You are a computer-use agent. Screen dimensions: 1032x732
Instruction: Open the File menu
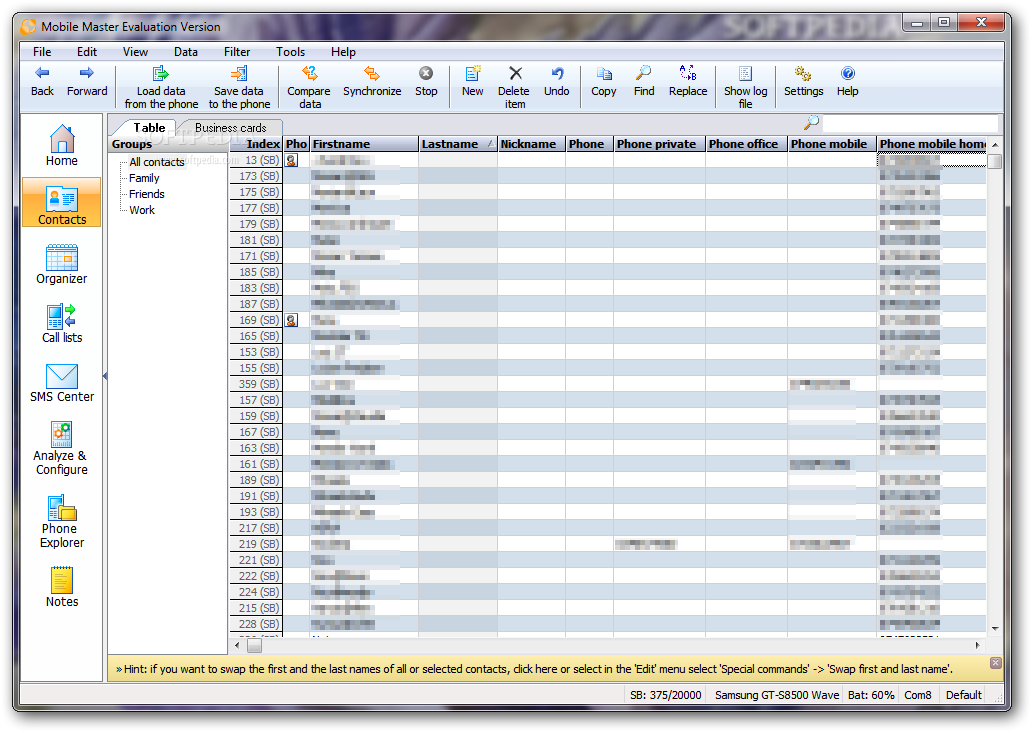pos(42,51)
